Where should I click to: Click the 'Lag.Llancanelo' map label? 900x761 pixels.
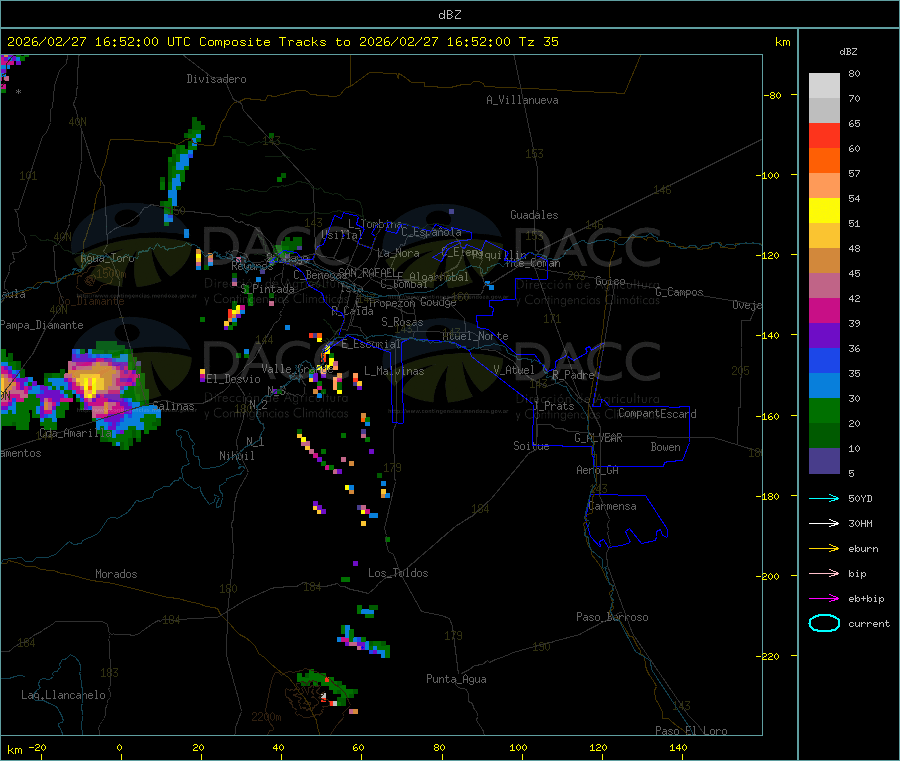click(x=63, y=695)
